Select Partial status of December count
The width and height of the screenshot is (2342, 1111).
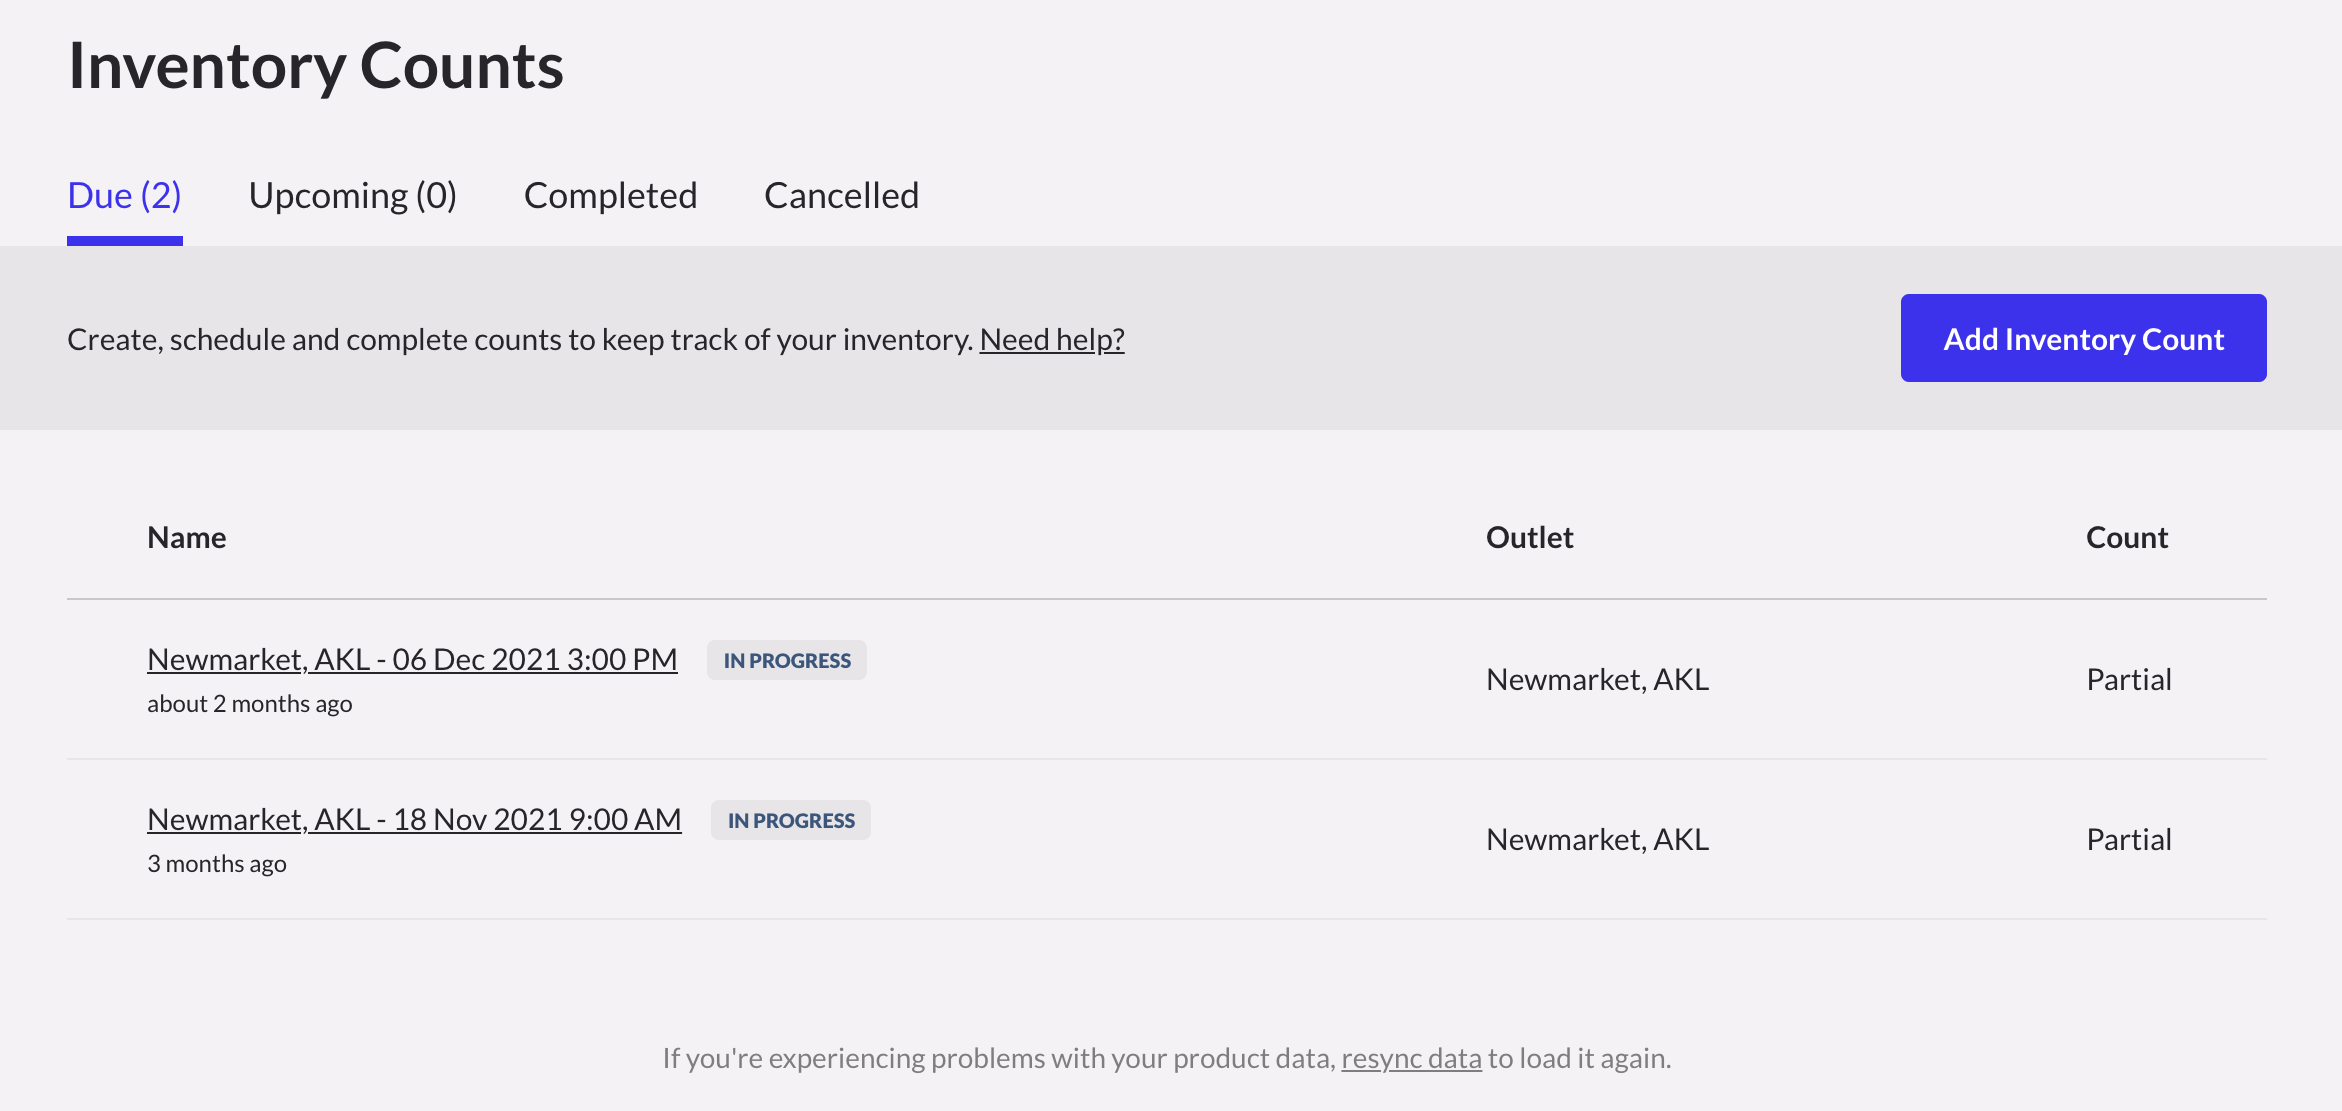coord(2128,679)
